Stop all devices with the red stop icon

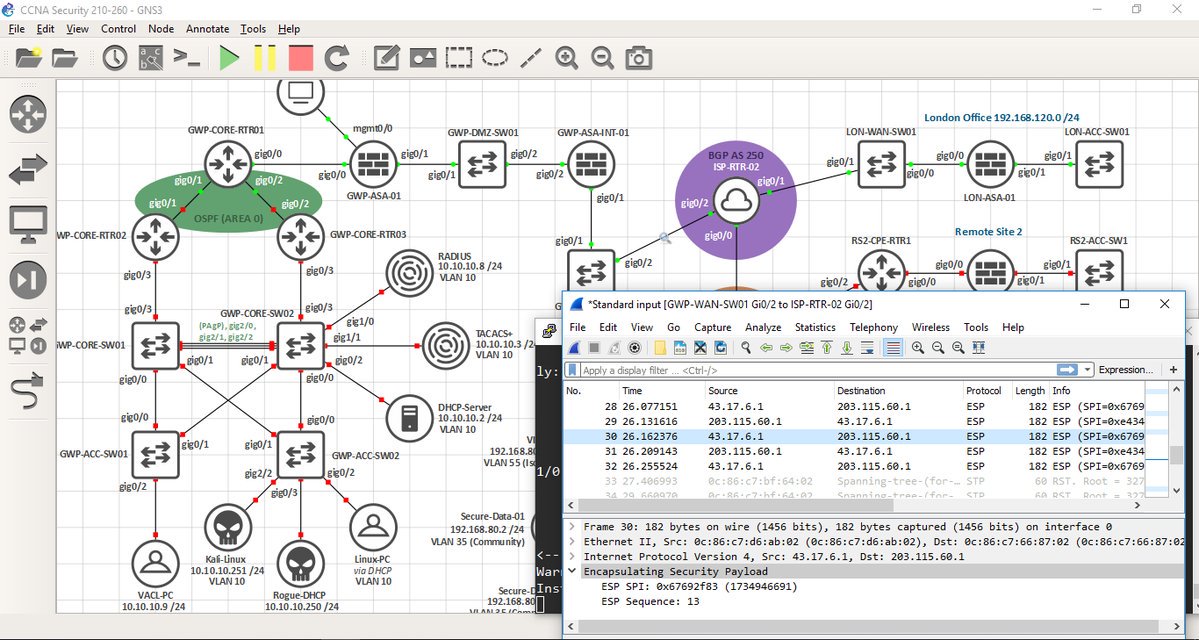[302, 57]
